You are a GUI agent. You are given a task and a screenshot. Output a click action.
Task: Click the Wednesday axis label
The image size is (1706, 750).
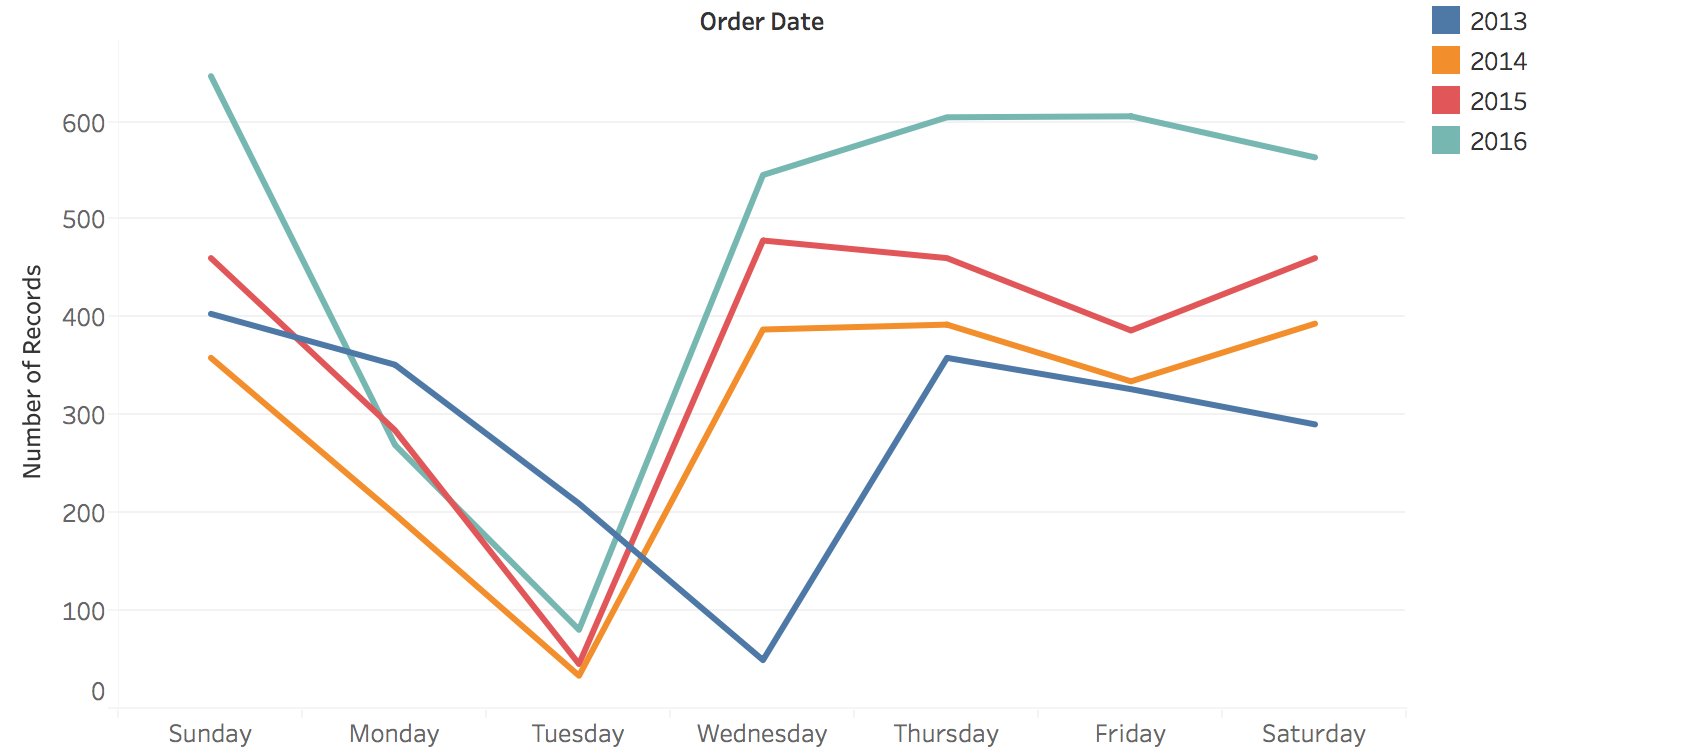(762, 733)
